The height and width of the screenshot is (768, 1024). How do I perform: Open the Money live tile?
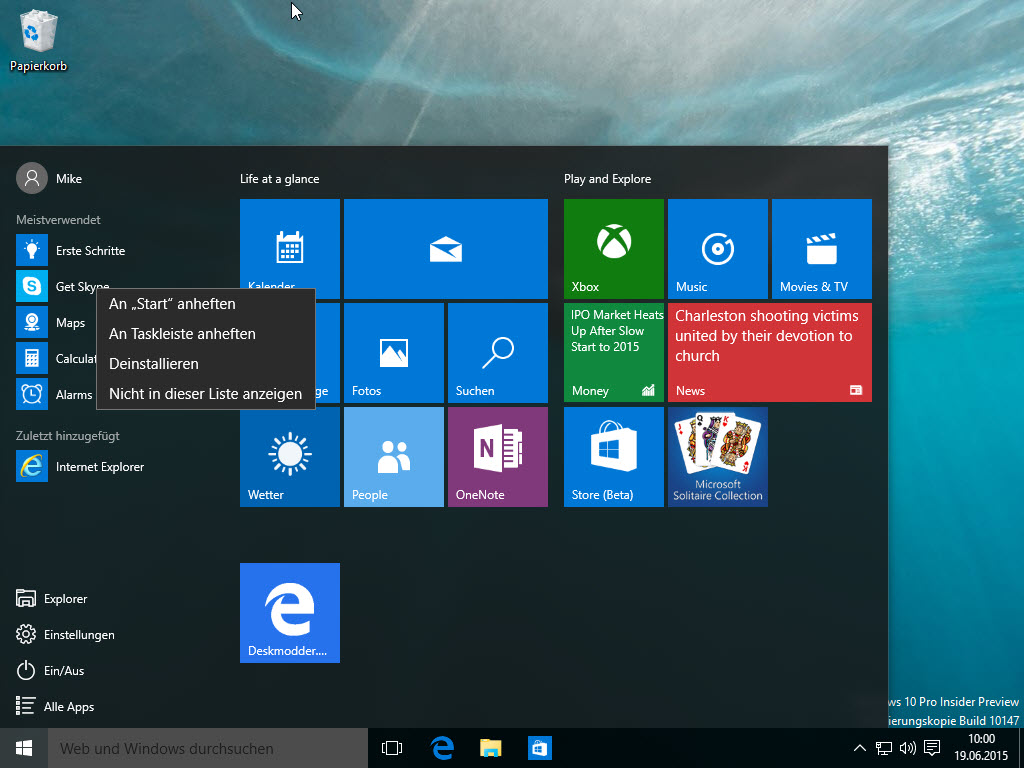(614, 353)
